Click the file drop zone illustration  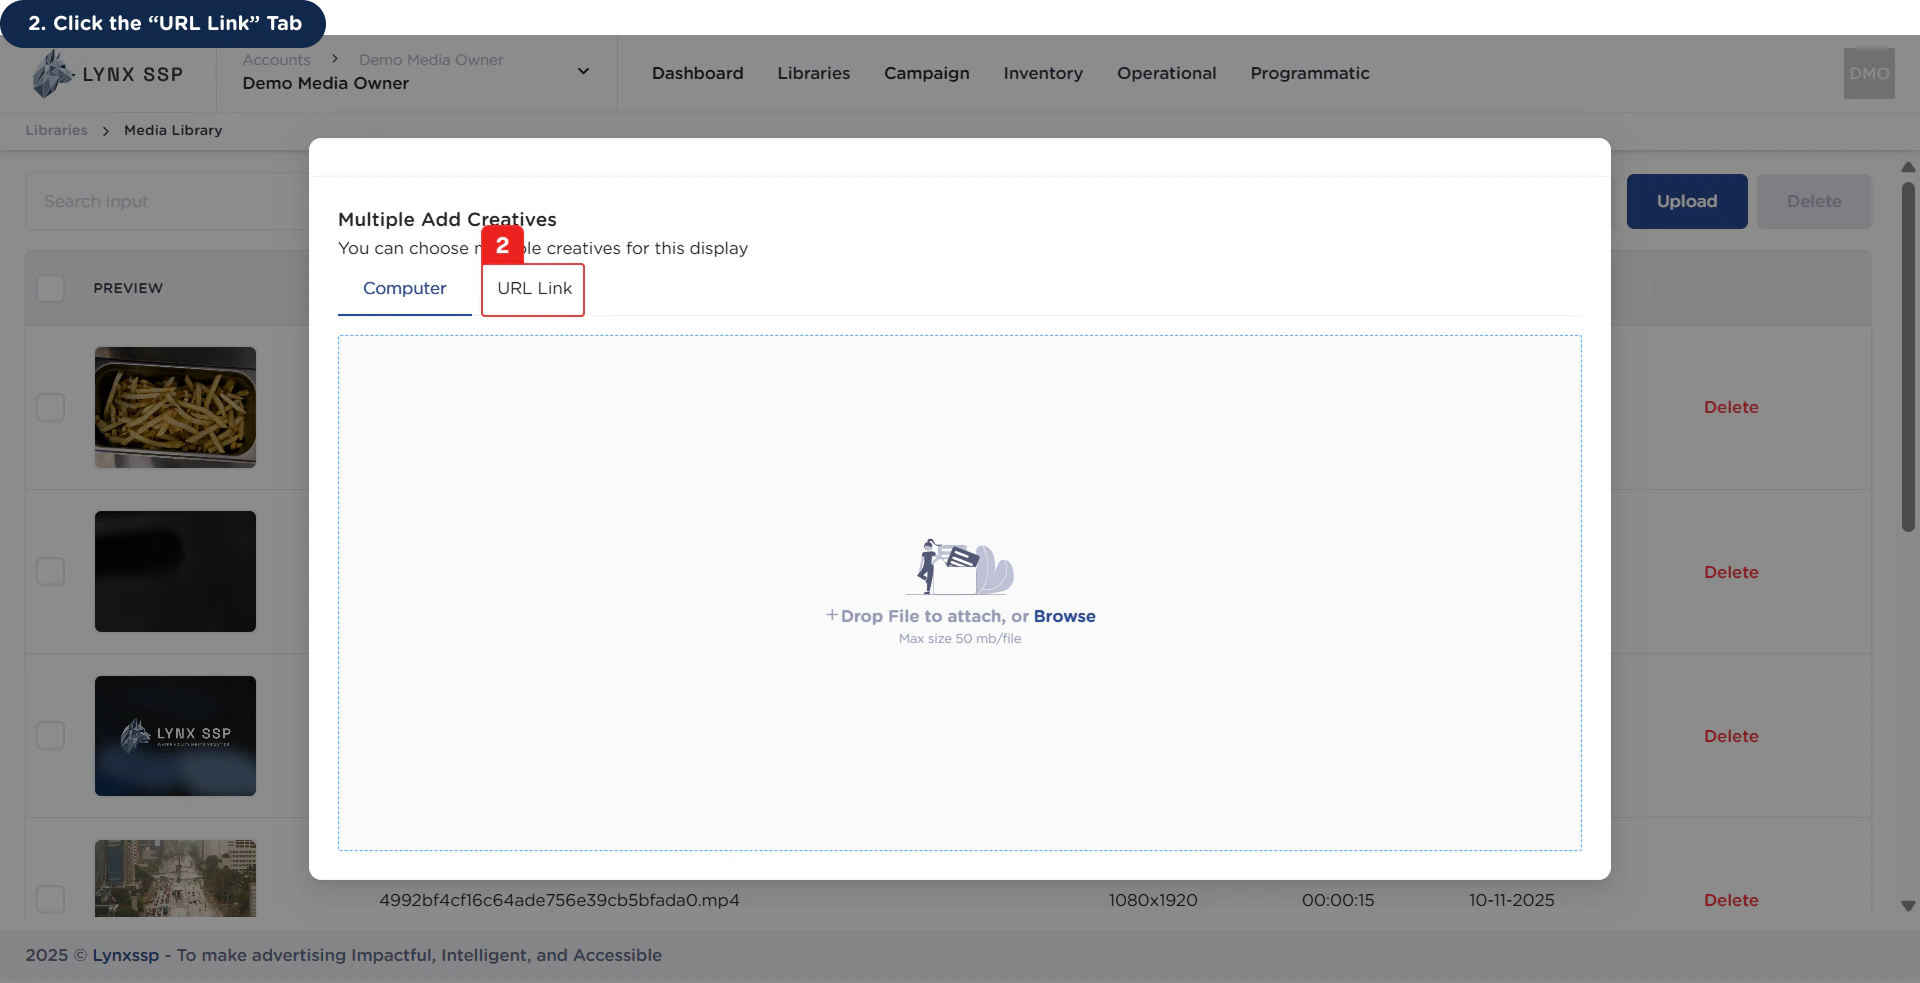(960, 567)
